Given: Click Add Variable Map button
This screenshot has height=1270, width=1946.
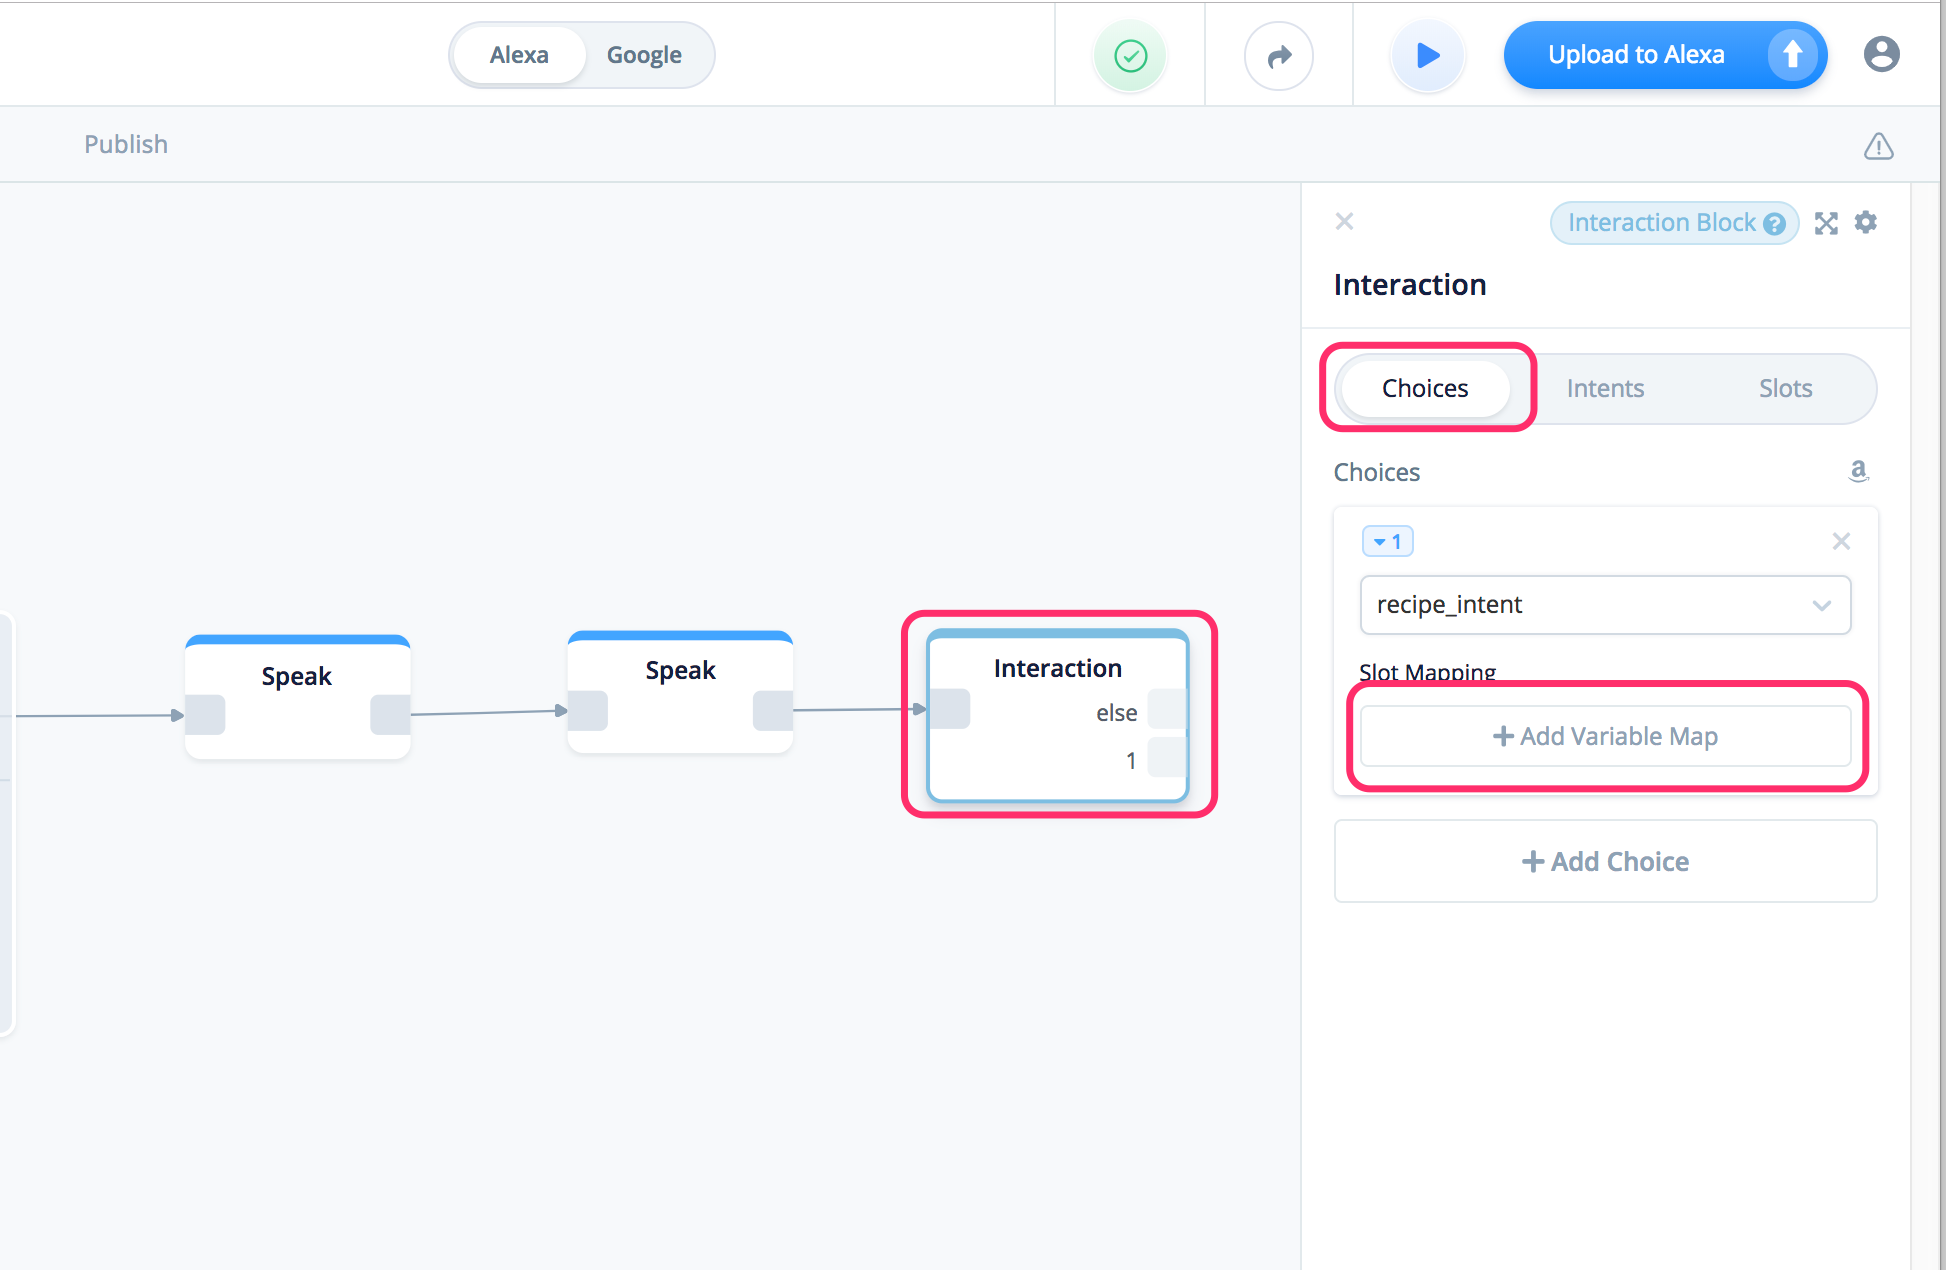Looking at the screenshot, I should pyautogui.click(x=1605, y=736).
